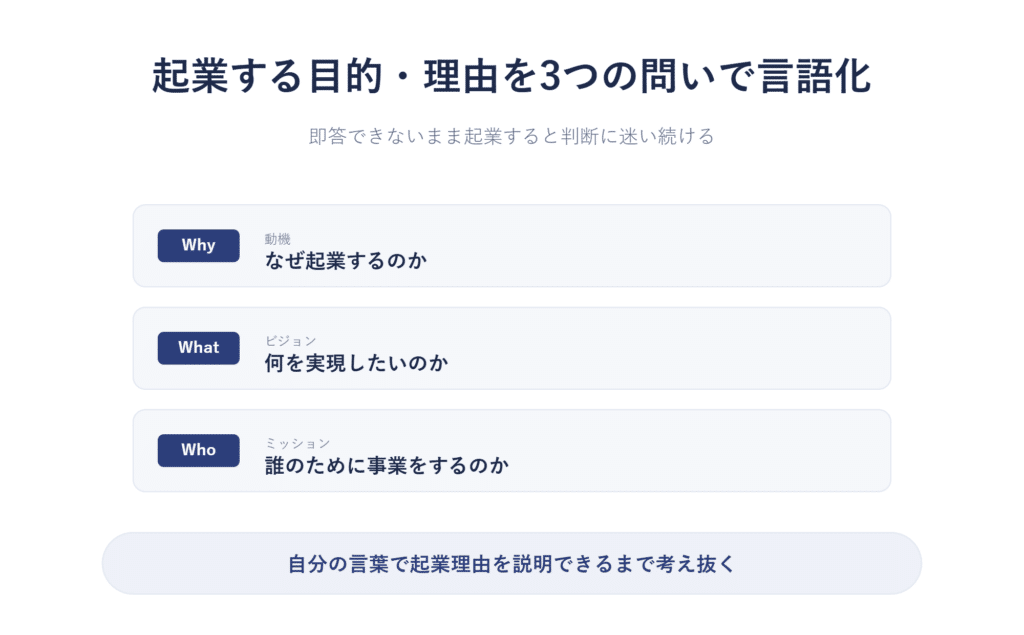The width and height of the screenshot is (1024, 635).
Task: Select the bottom banner 自分の言葉で起業理由を説明できるまで考え抜く
Action: (x=511, y=564)
